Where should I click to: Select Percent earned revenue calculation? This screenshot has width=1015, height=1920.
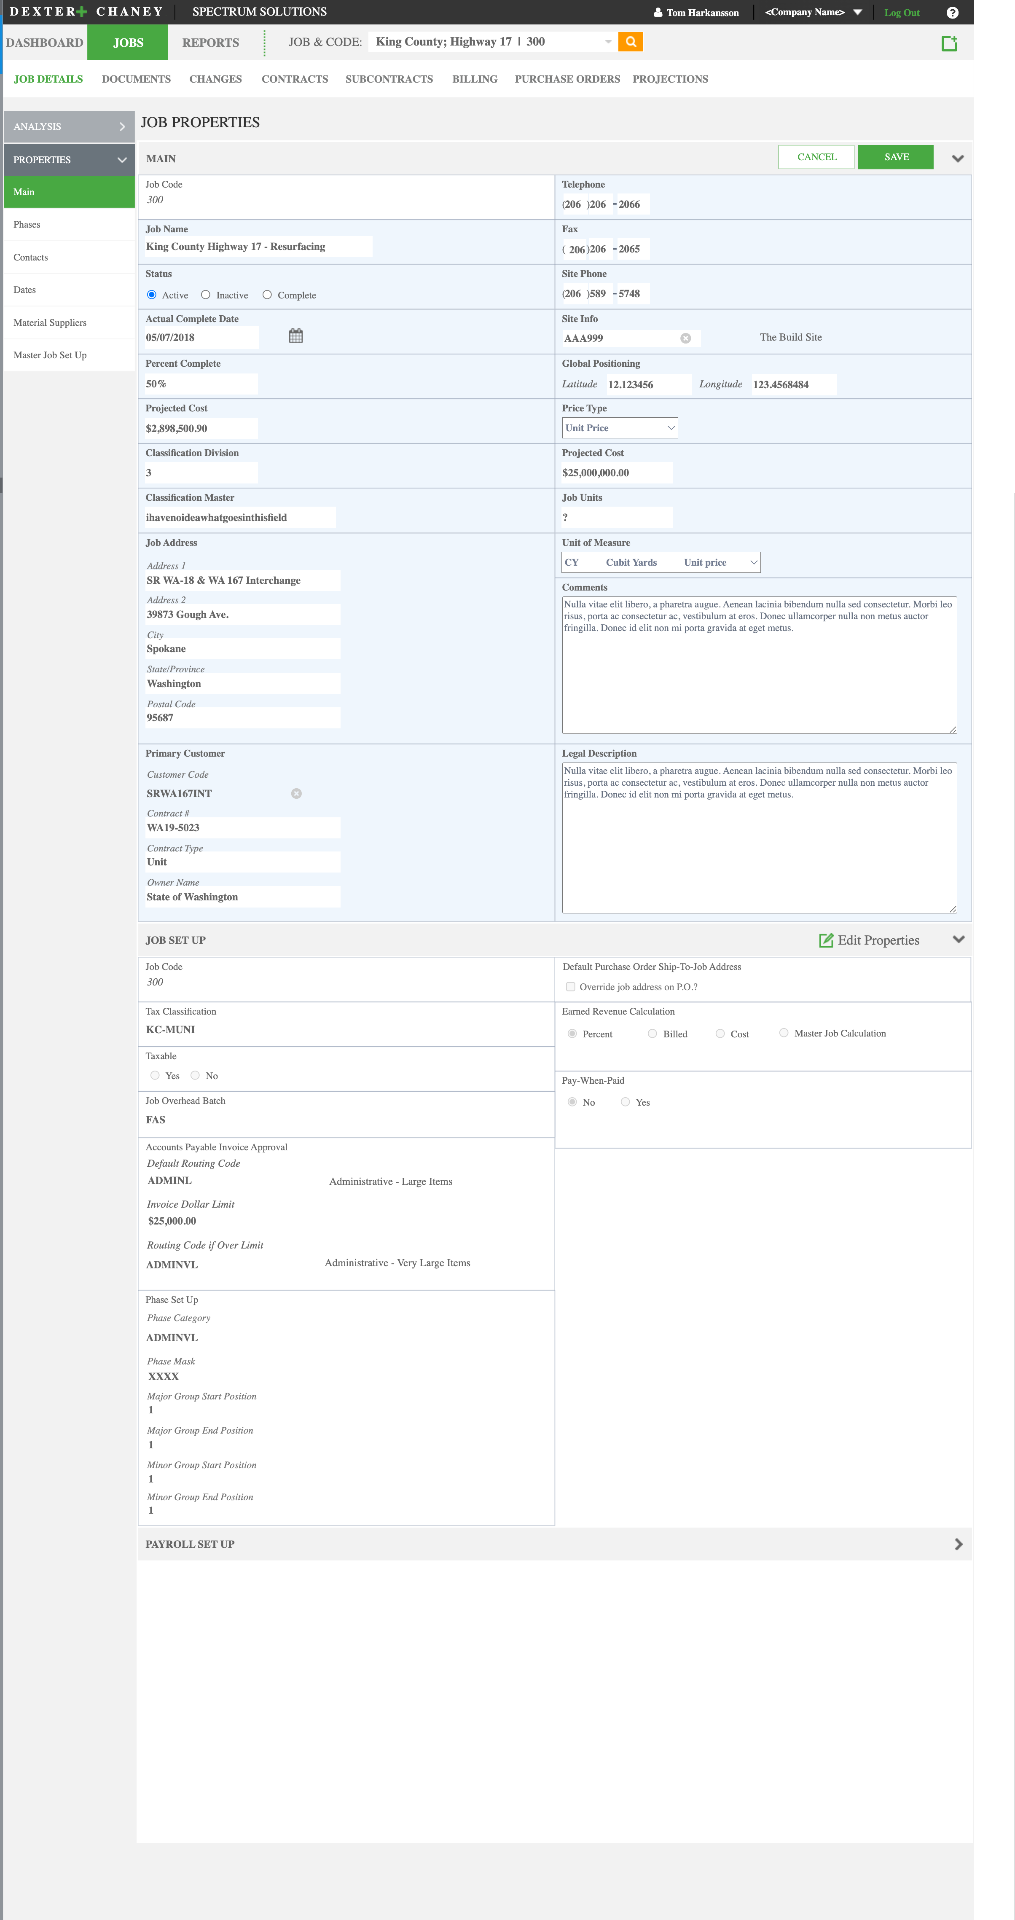click(572, 1033)
